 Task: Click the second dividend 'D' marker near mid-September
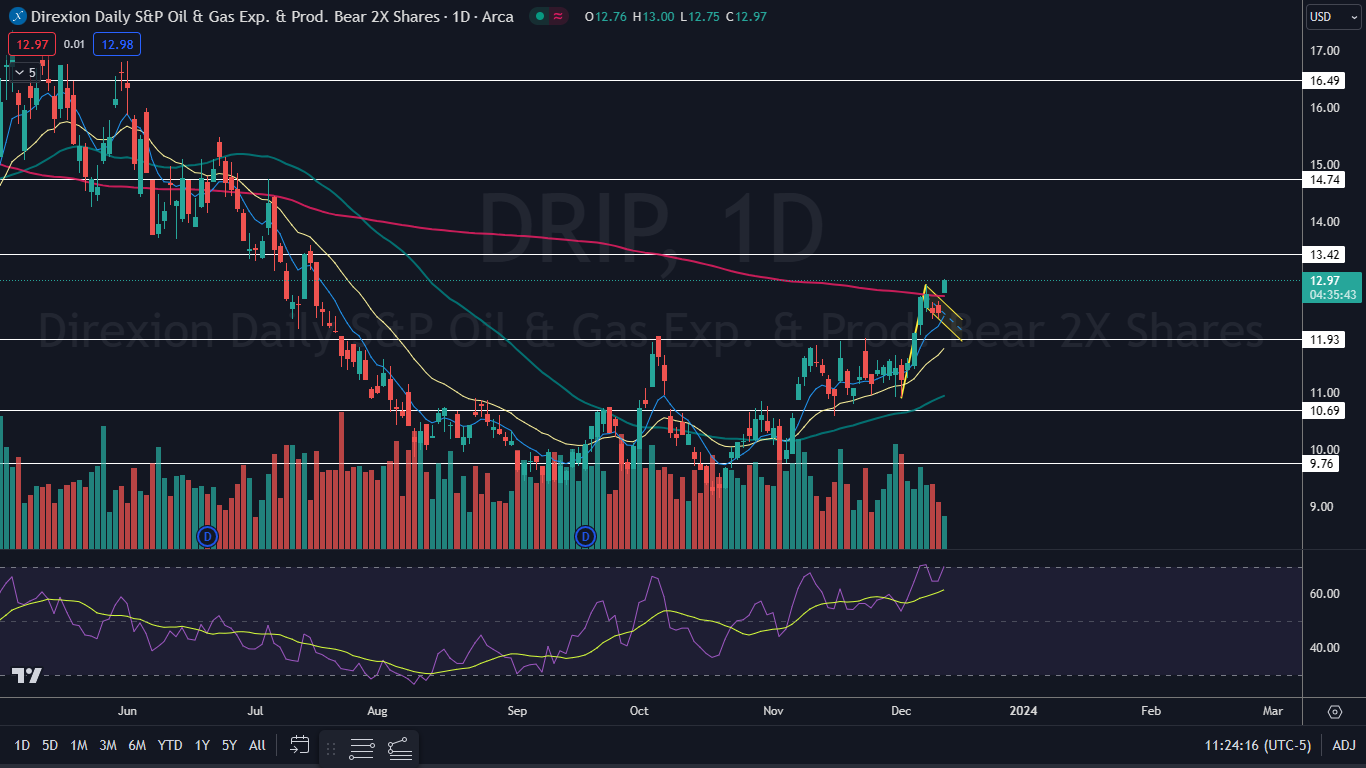(586, 536)
